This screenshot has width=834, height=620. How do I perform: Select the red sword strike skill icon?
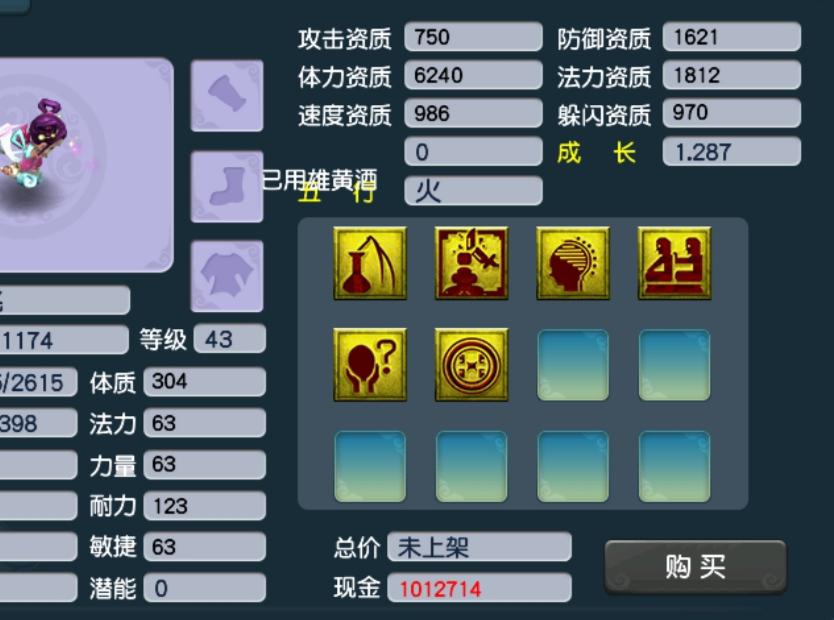[x=471, y=263]
